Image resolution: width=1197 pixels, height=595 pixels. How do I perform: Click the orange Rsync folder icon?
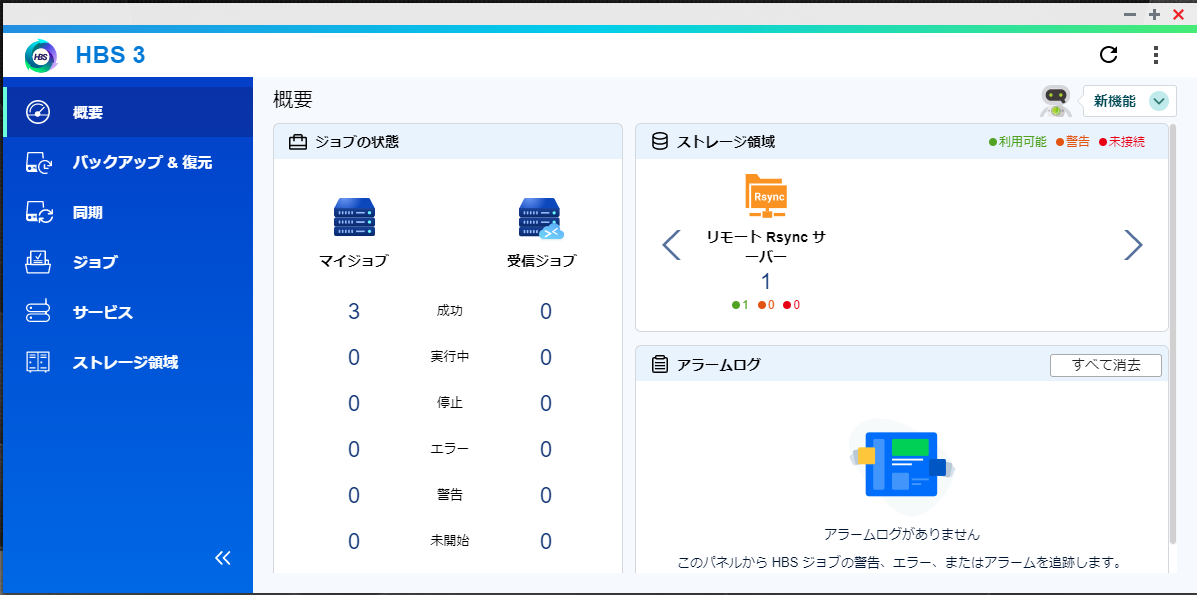766,196
